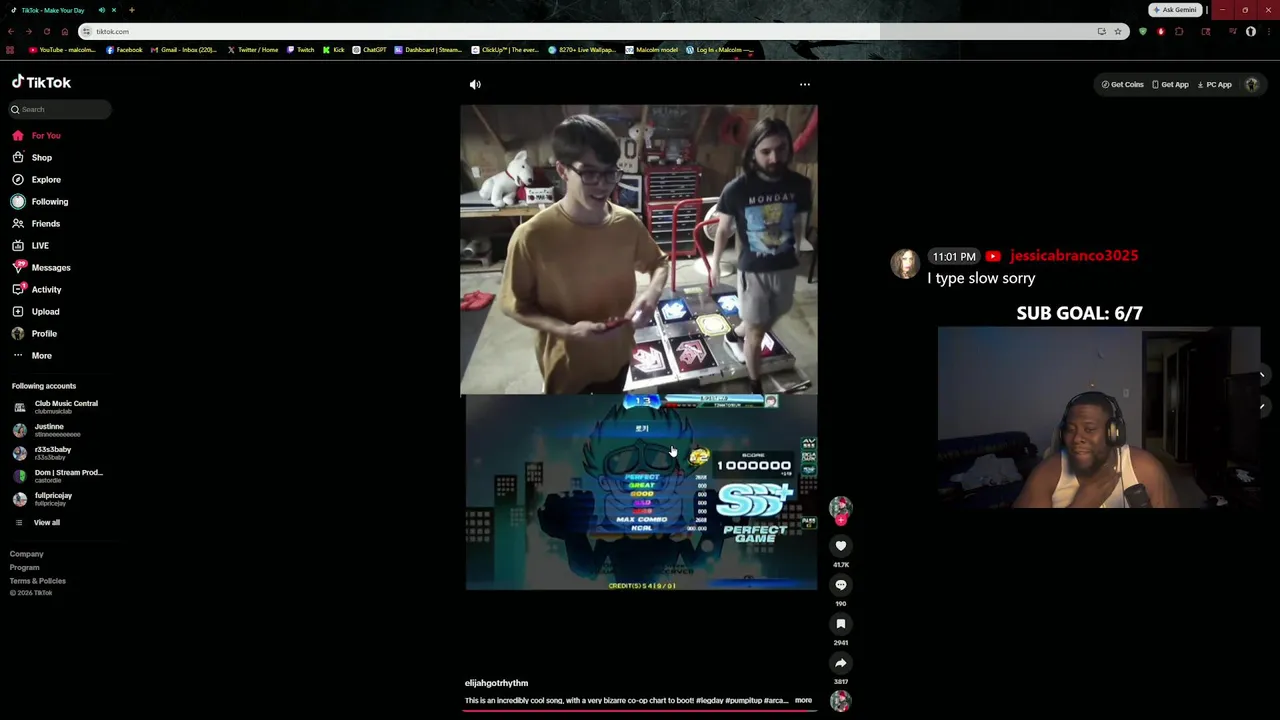Open the Kick bookmark
Viewport: 1280px width, 720px height.
[334, 50]
